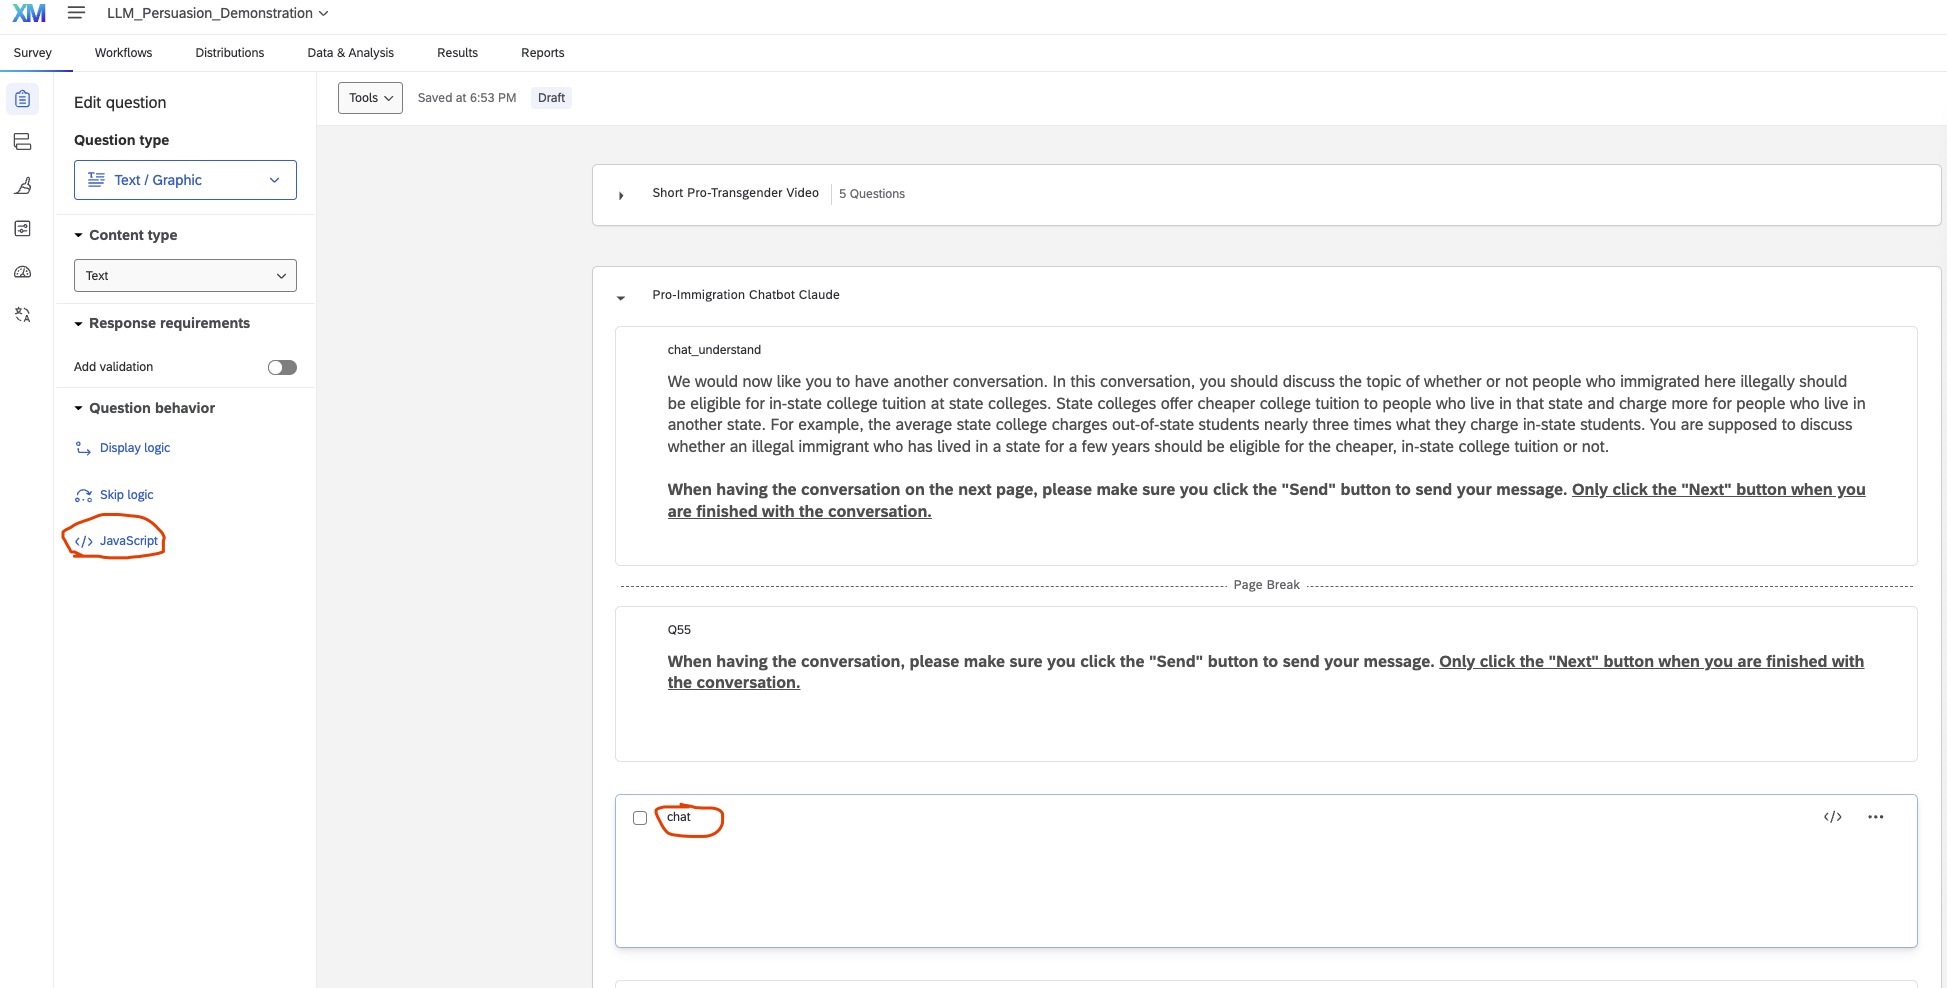This screenshot has width=1947, height=988.
Task: Collapse the Response requirements section
Action: (x=78, y=324)
